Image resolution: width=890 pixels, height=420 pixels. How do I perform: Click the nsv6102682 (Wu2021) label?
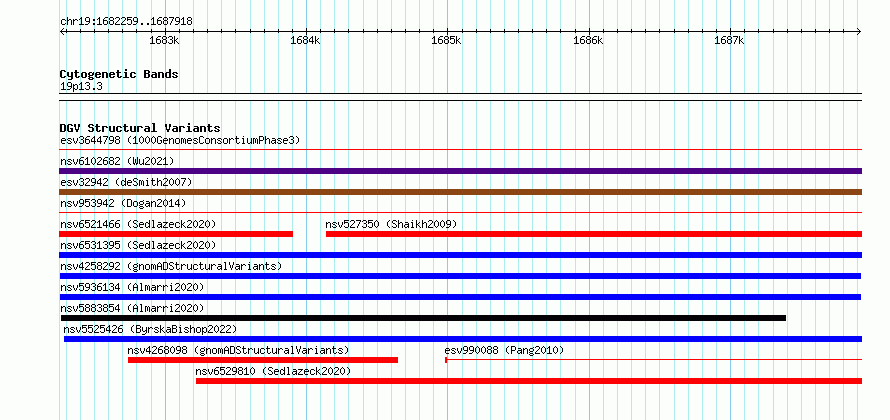coord(117,161)
